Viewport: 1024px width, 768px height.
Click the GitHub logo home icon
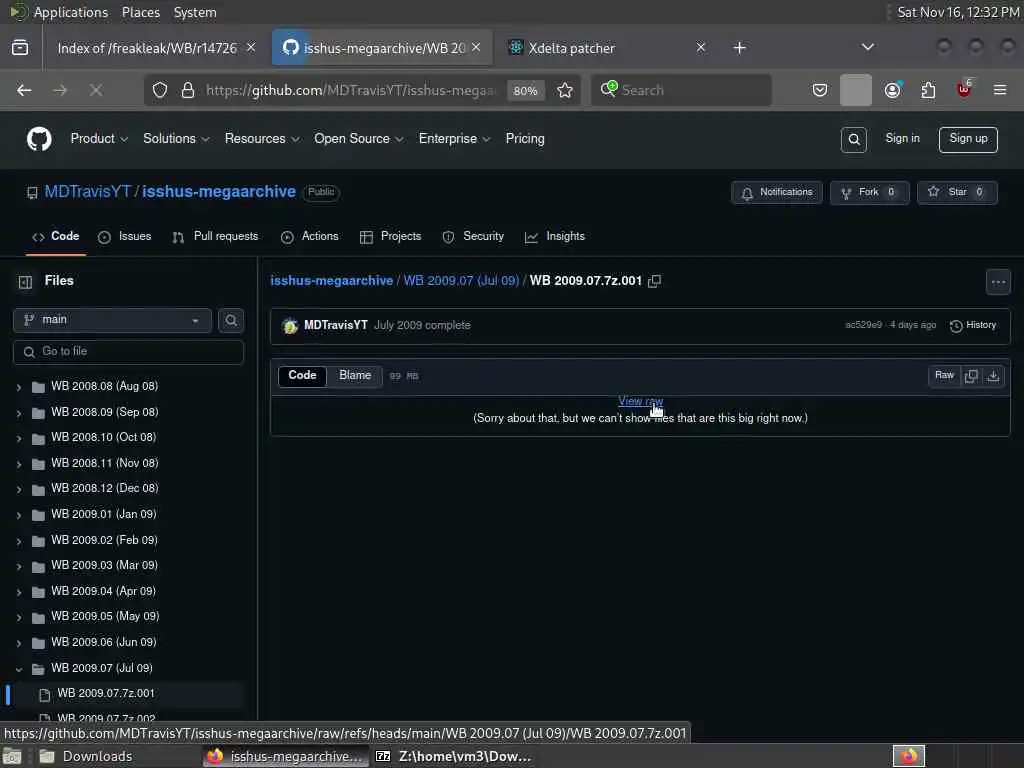[39, 139]
